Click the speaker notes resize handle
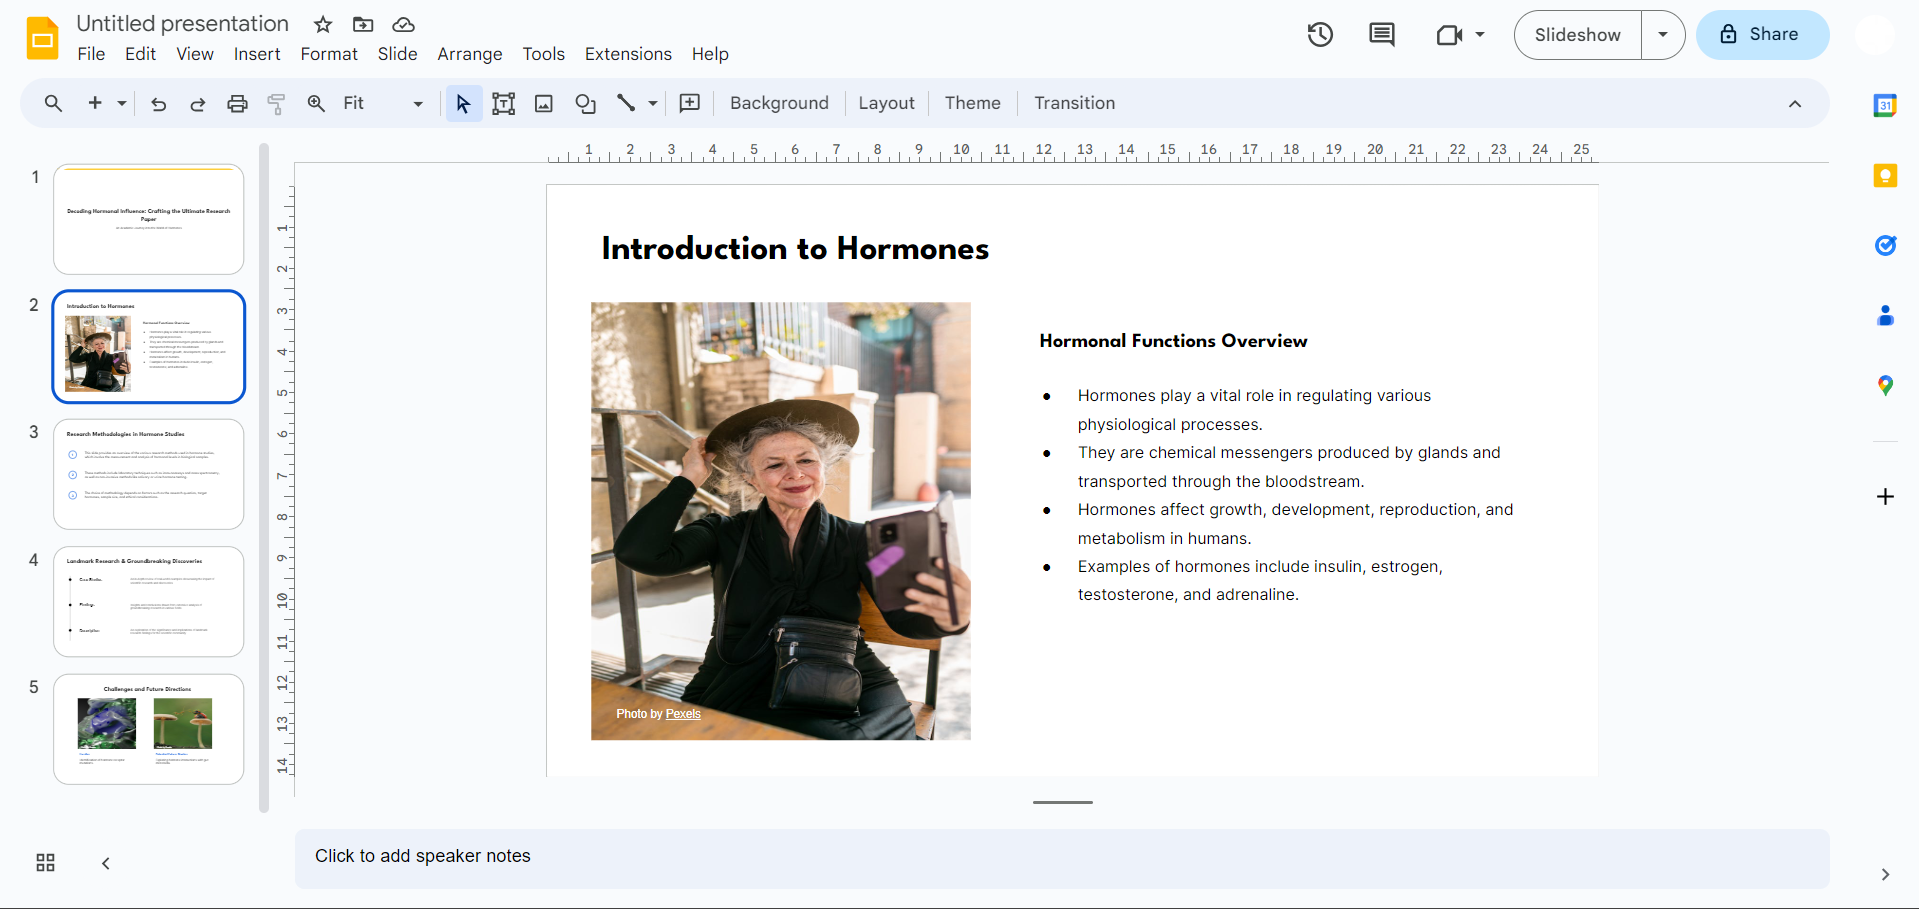 [1062, 802]
